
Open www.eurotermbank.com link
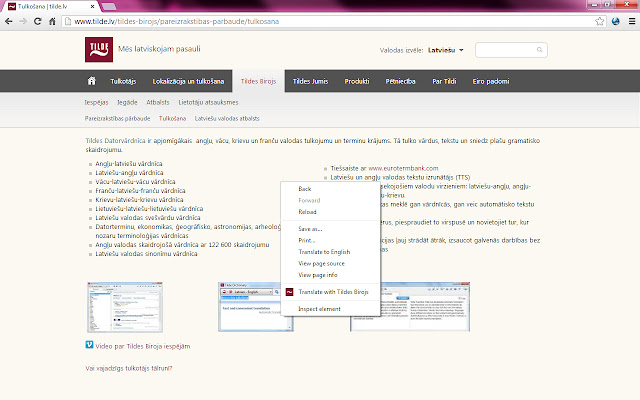403,168
